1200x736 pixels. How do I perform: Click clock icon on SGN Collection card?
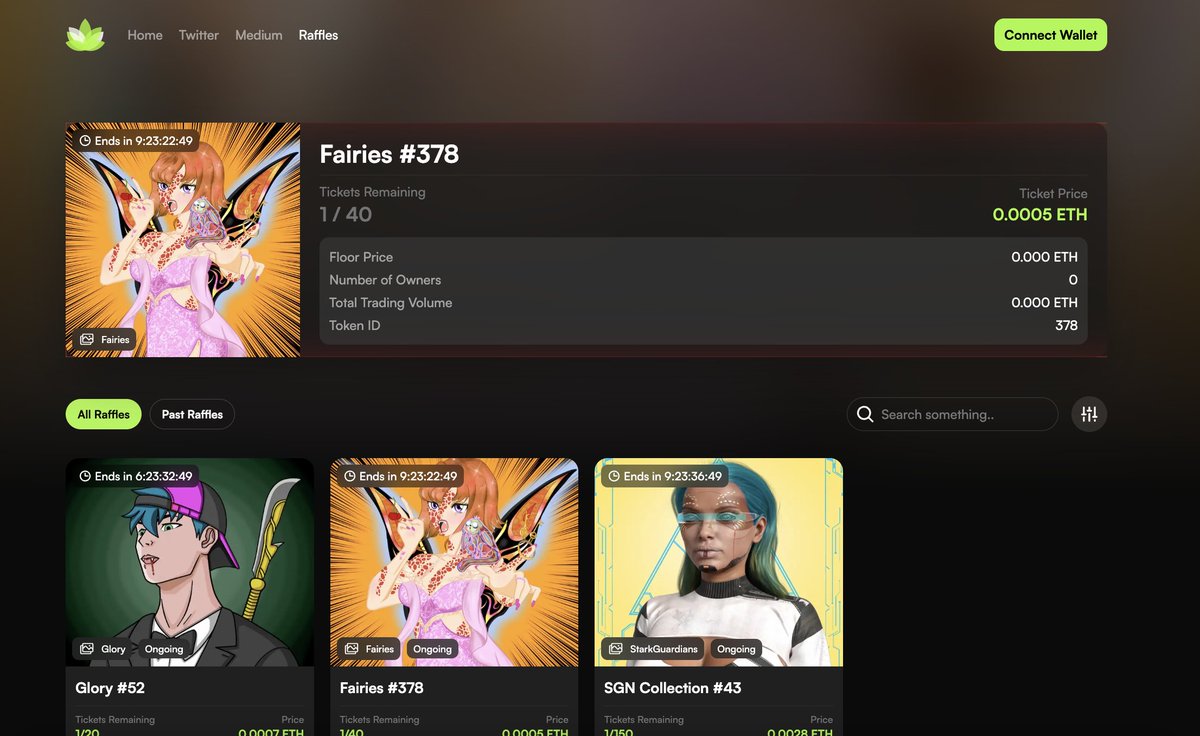tap(614, 476)
